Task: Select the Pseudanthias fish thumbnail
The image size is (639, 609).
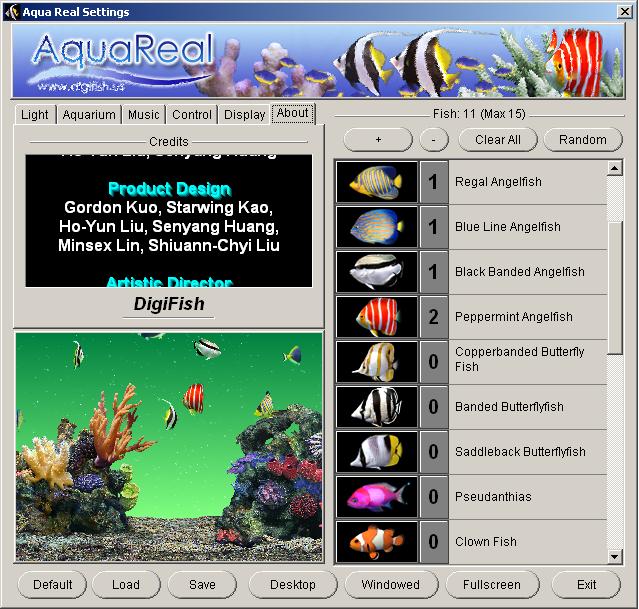Action: 377,497
